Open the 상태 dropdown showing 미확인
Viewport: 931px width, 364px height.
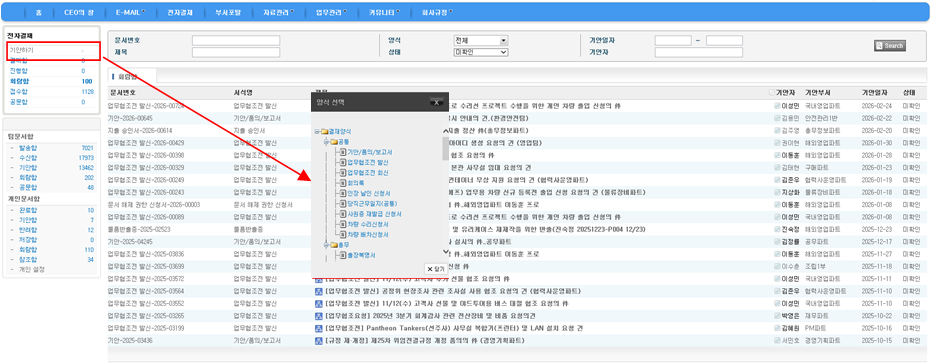click(x=482, y=52)
